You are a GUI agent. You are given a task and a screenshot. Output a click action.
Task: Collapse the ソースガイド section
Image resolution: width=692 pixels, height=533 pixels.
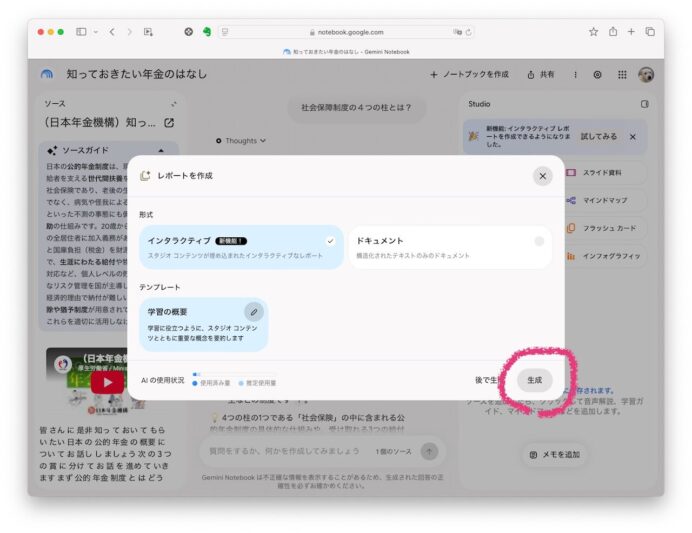point(161,150)
